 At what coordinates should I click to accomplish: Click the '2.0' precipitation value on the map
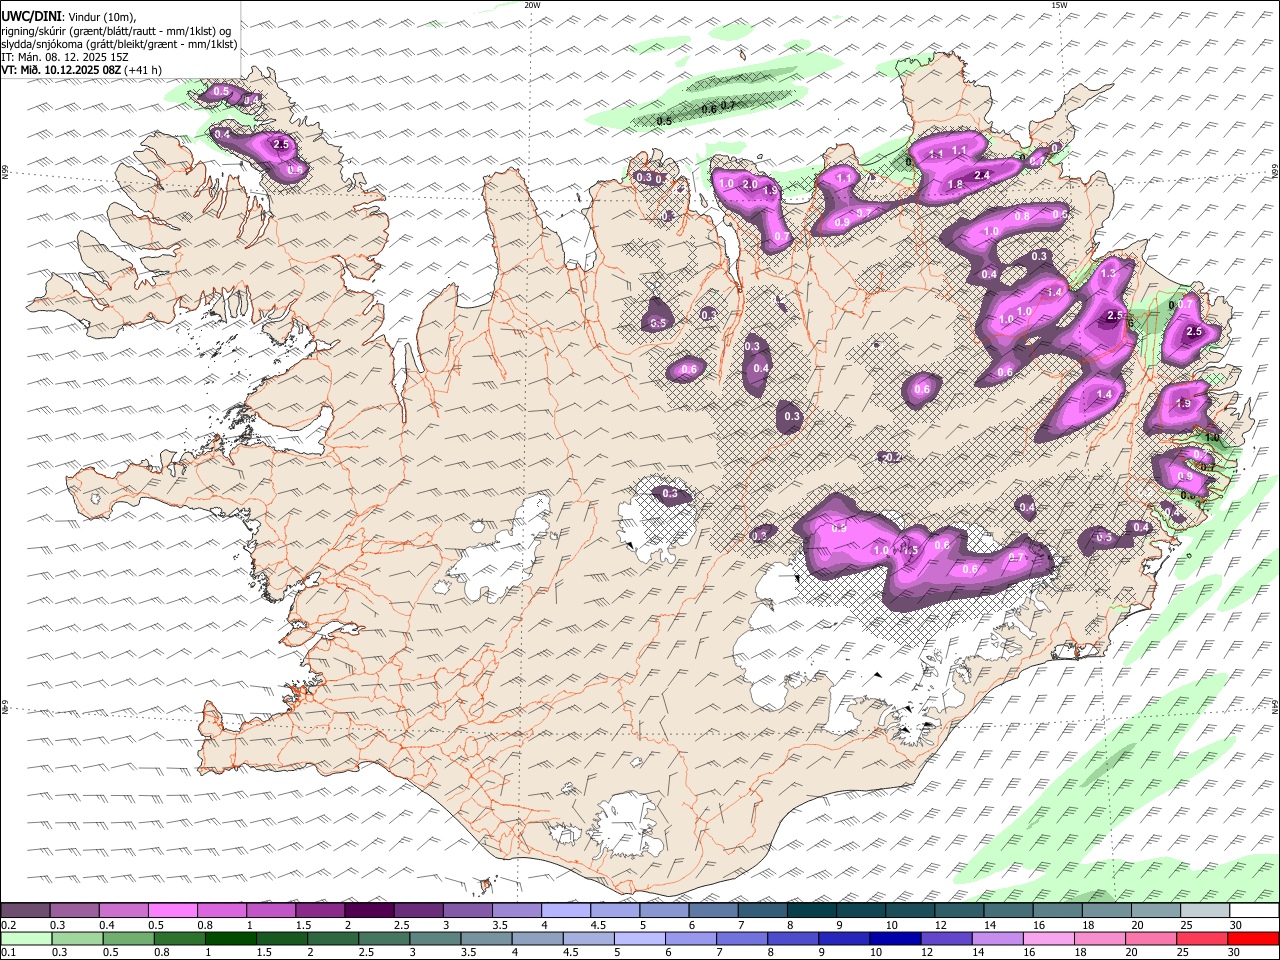coord(749,184)
